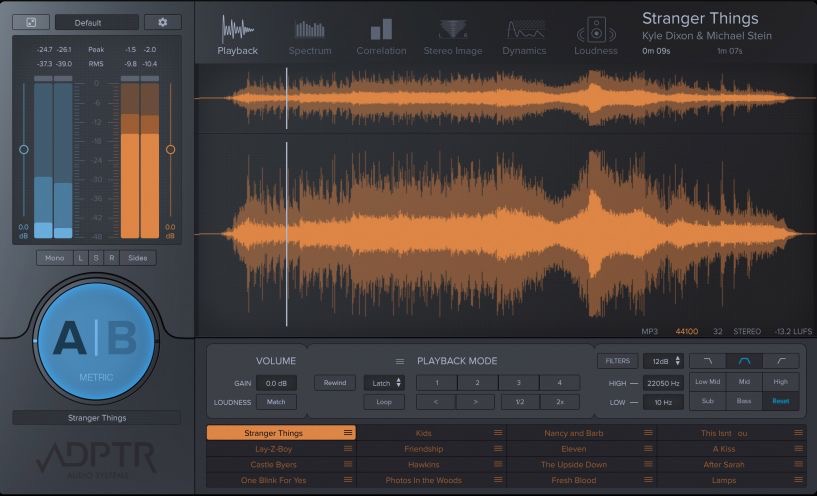The image size is (817, 496).
Task: Open the Playback view
Action: 238,35
